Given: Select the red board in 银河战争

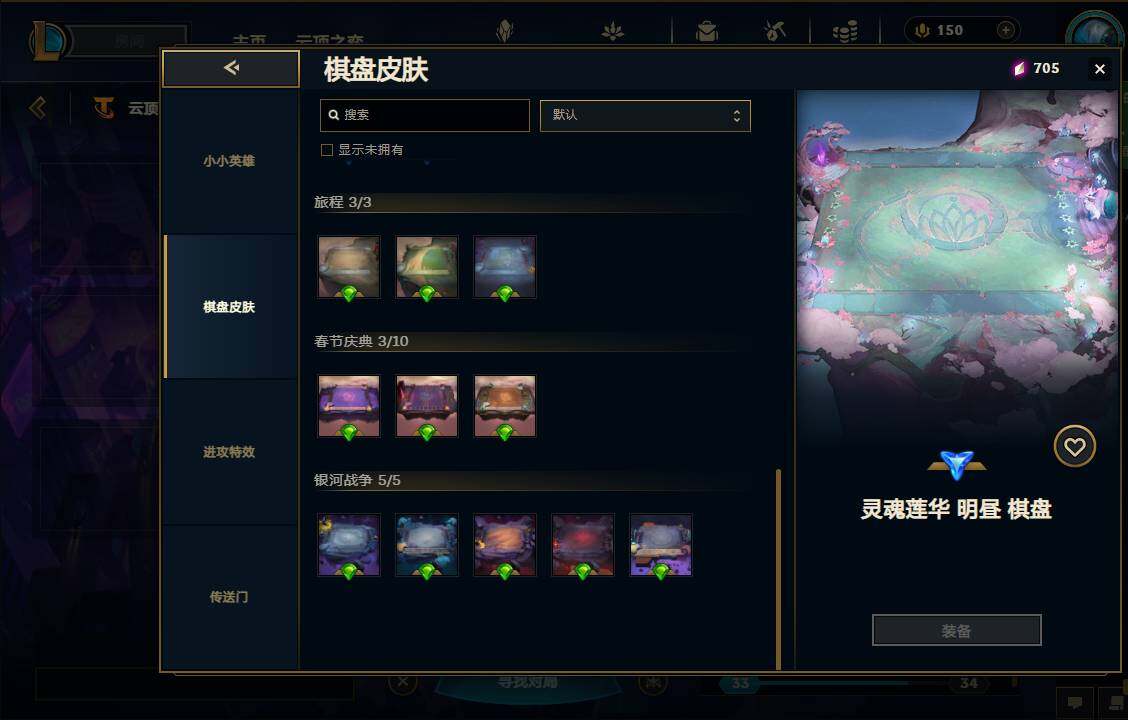Looking at the screenshot, I should click(x=583, y=545).
